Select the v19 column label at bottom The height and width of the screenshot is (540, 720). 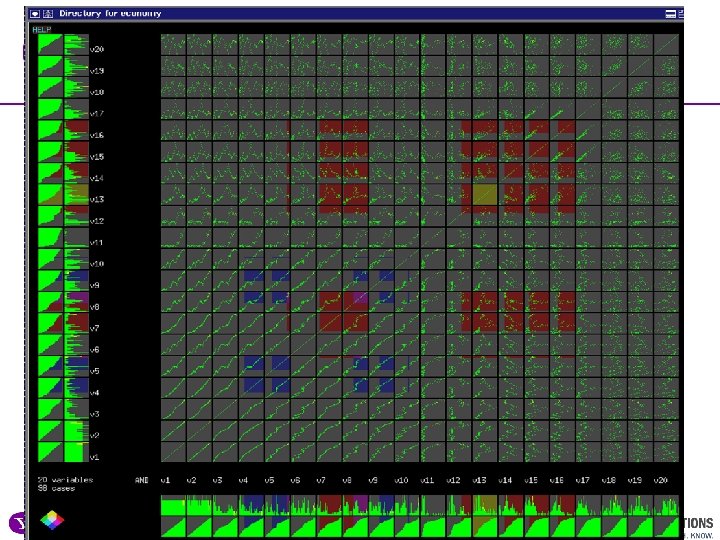point(634,480)
